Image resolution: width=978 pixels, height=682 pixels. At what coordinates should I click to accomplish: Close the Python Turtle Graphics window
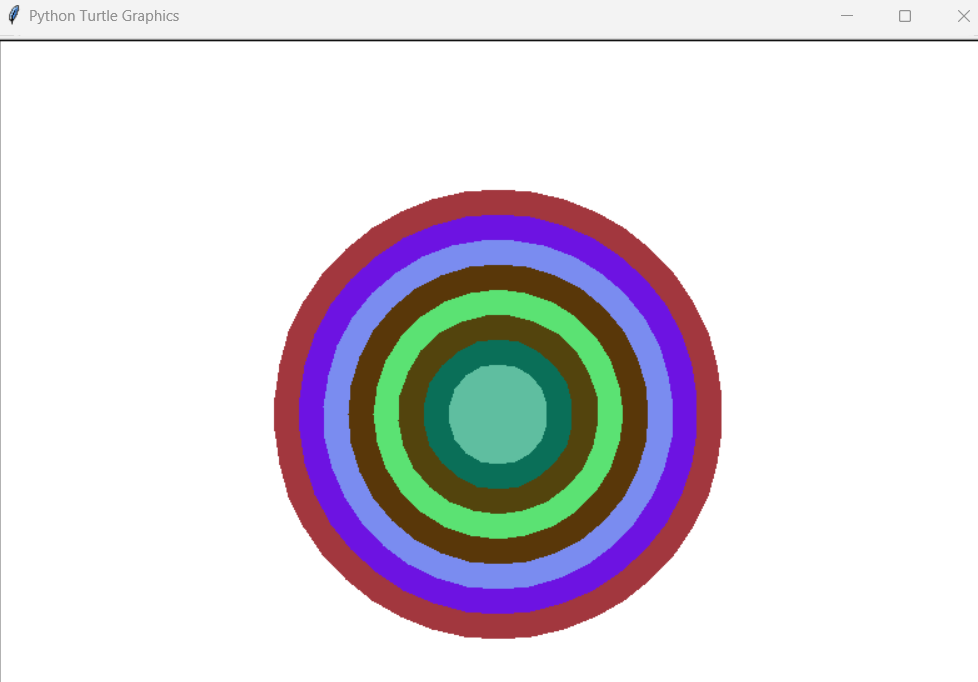tap(963, 16)
